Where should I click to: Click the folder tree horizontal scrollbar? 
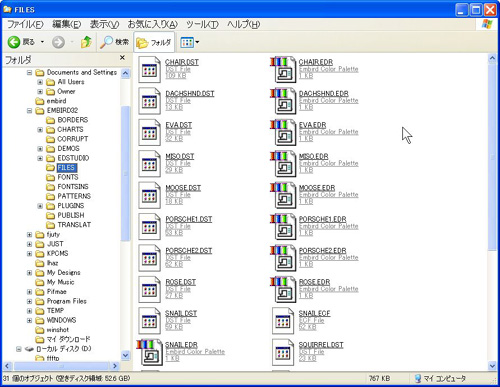[61, 366]
